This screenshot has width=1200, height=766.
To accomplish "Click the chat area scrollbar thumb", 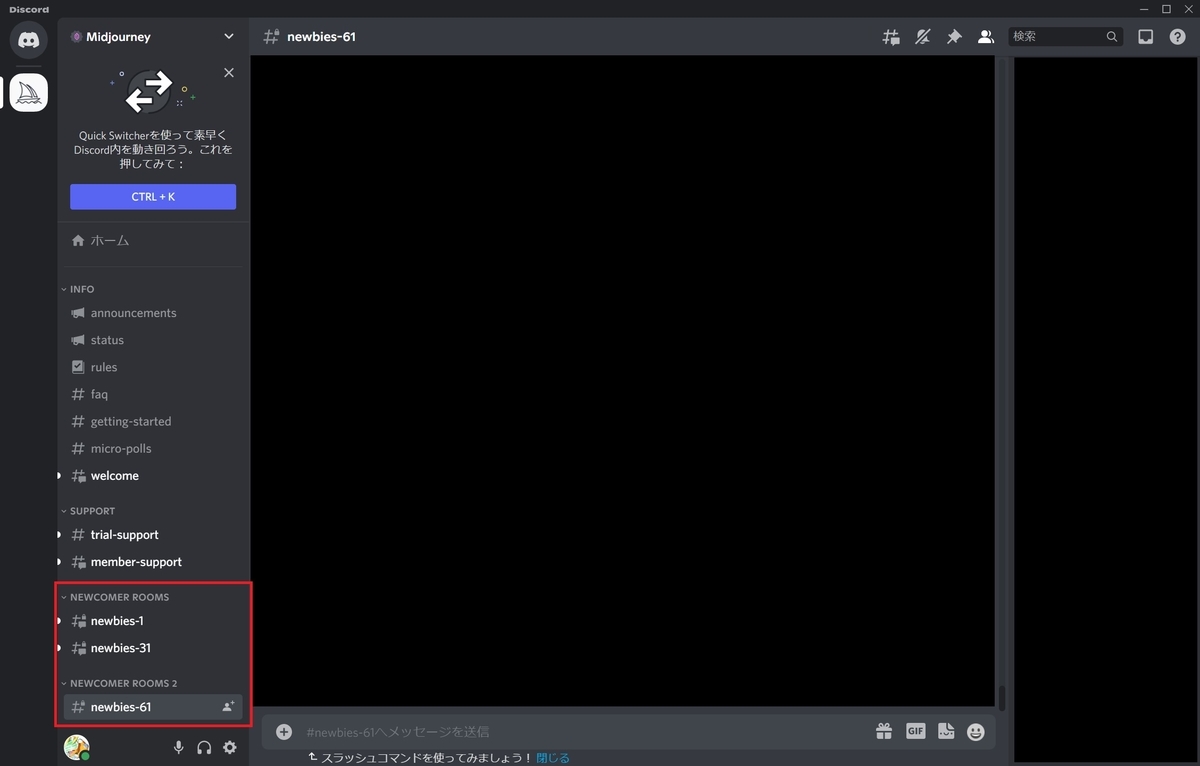I will [x=1002, y=697].
